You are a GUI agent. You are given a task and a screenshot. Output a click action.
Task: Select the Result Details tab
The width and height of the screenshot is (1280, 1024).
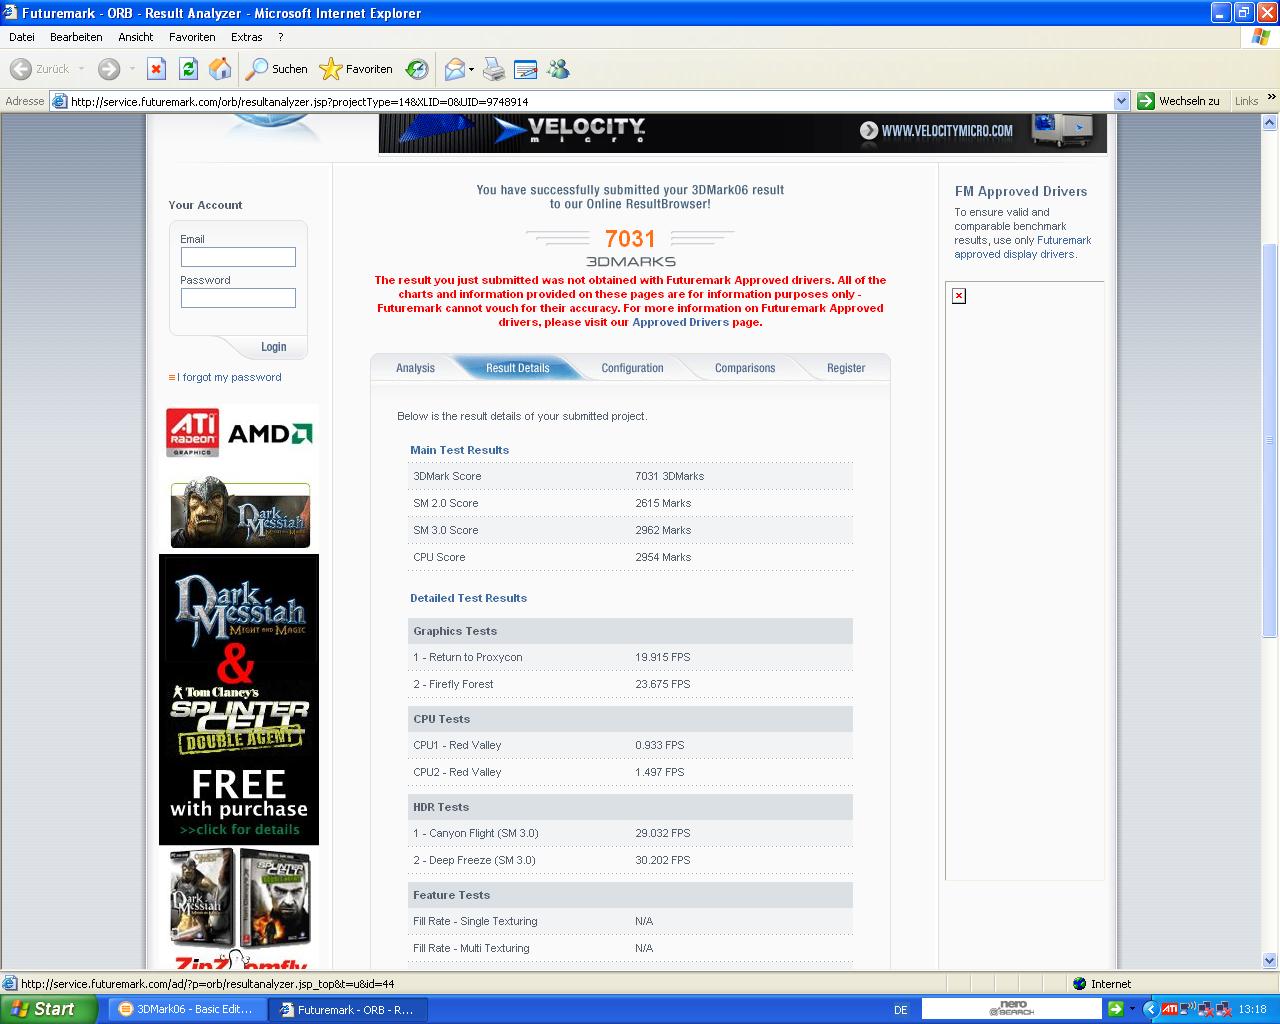517,368
